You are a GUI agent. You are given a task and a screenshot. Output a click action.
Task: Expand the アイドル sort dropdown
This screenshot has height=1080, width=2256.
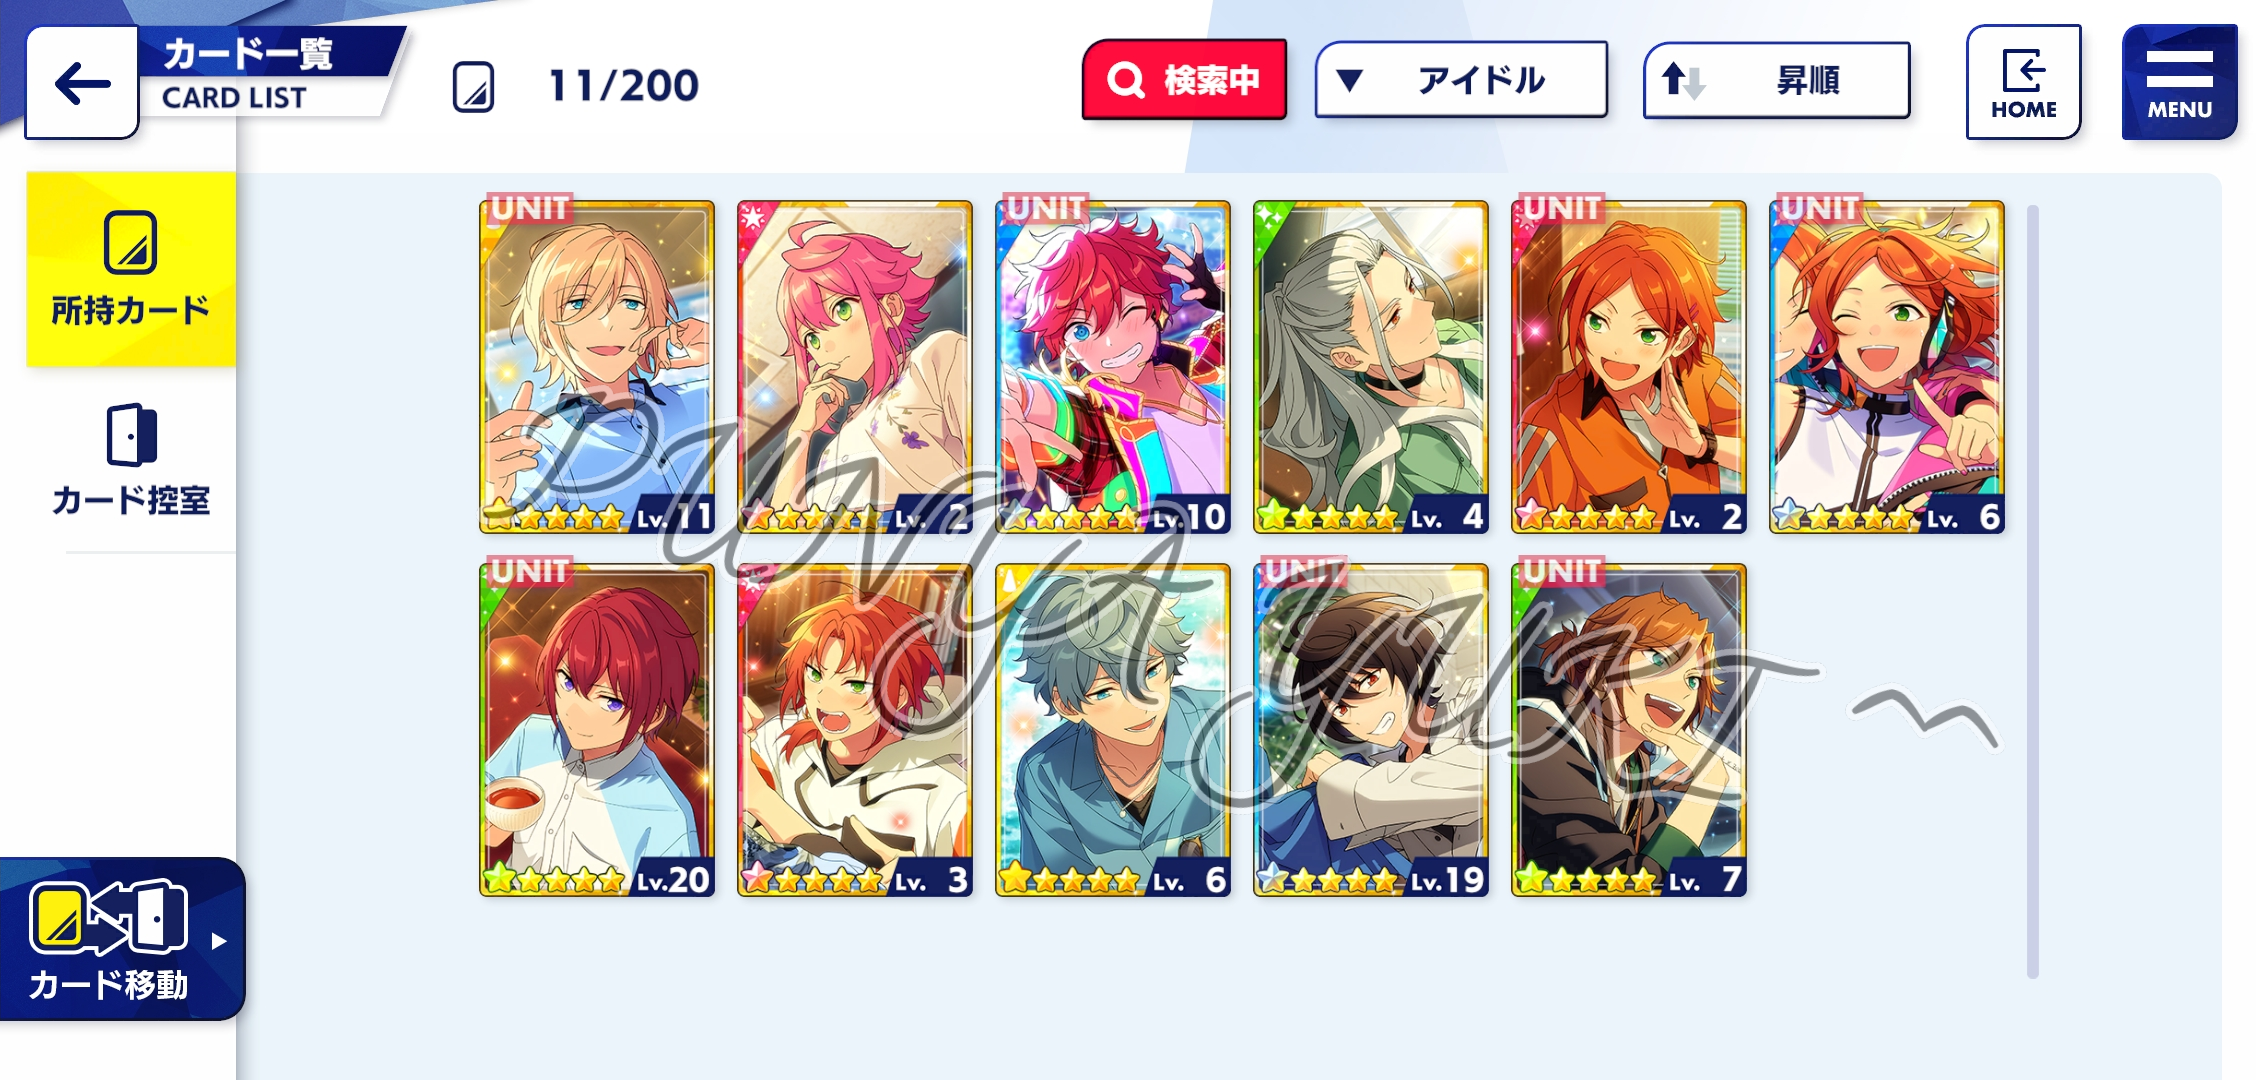(1461, 80)
